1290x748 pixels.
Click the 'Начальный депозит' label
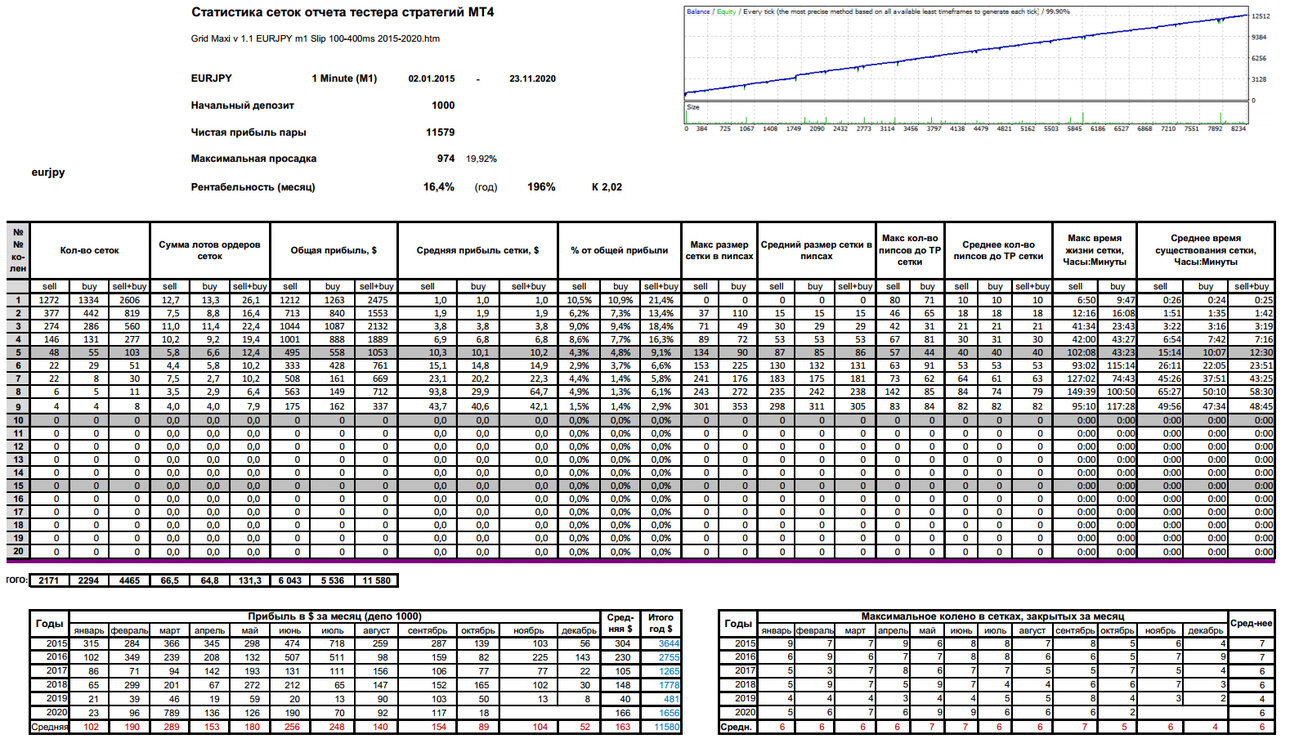pos(243,105)
